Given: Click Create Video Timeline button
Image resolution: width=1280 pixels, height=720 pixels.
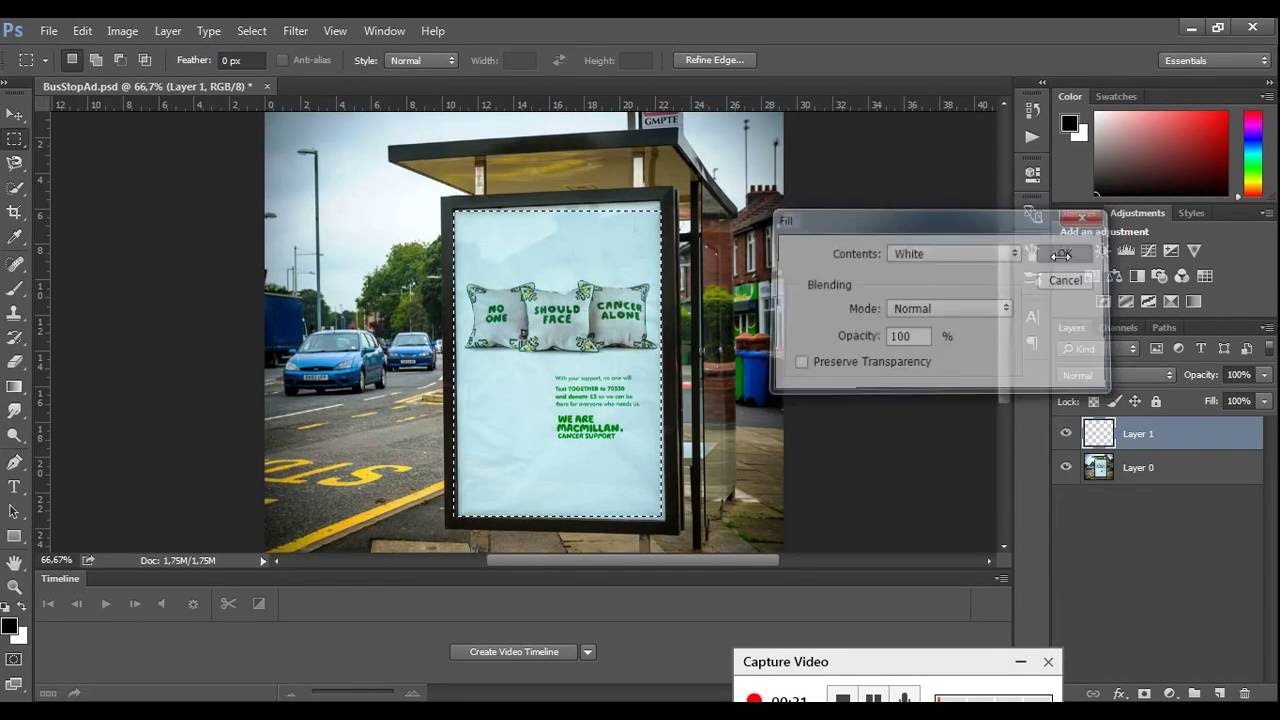Looking at the screenshot, I should 514,652.
